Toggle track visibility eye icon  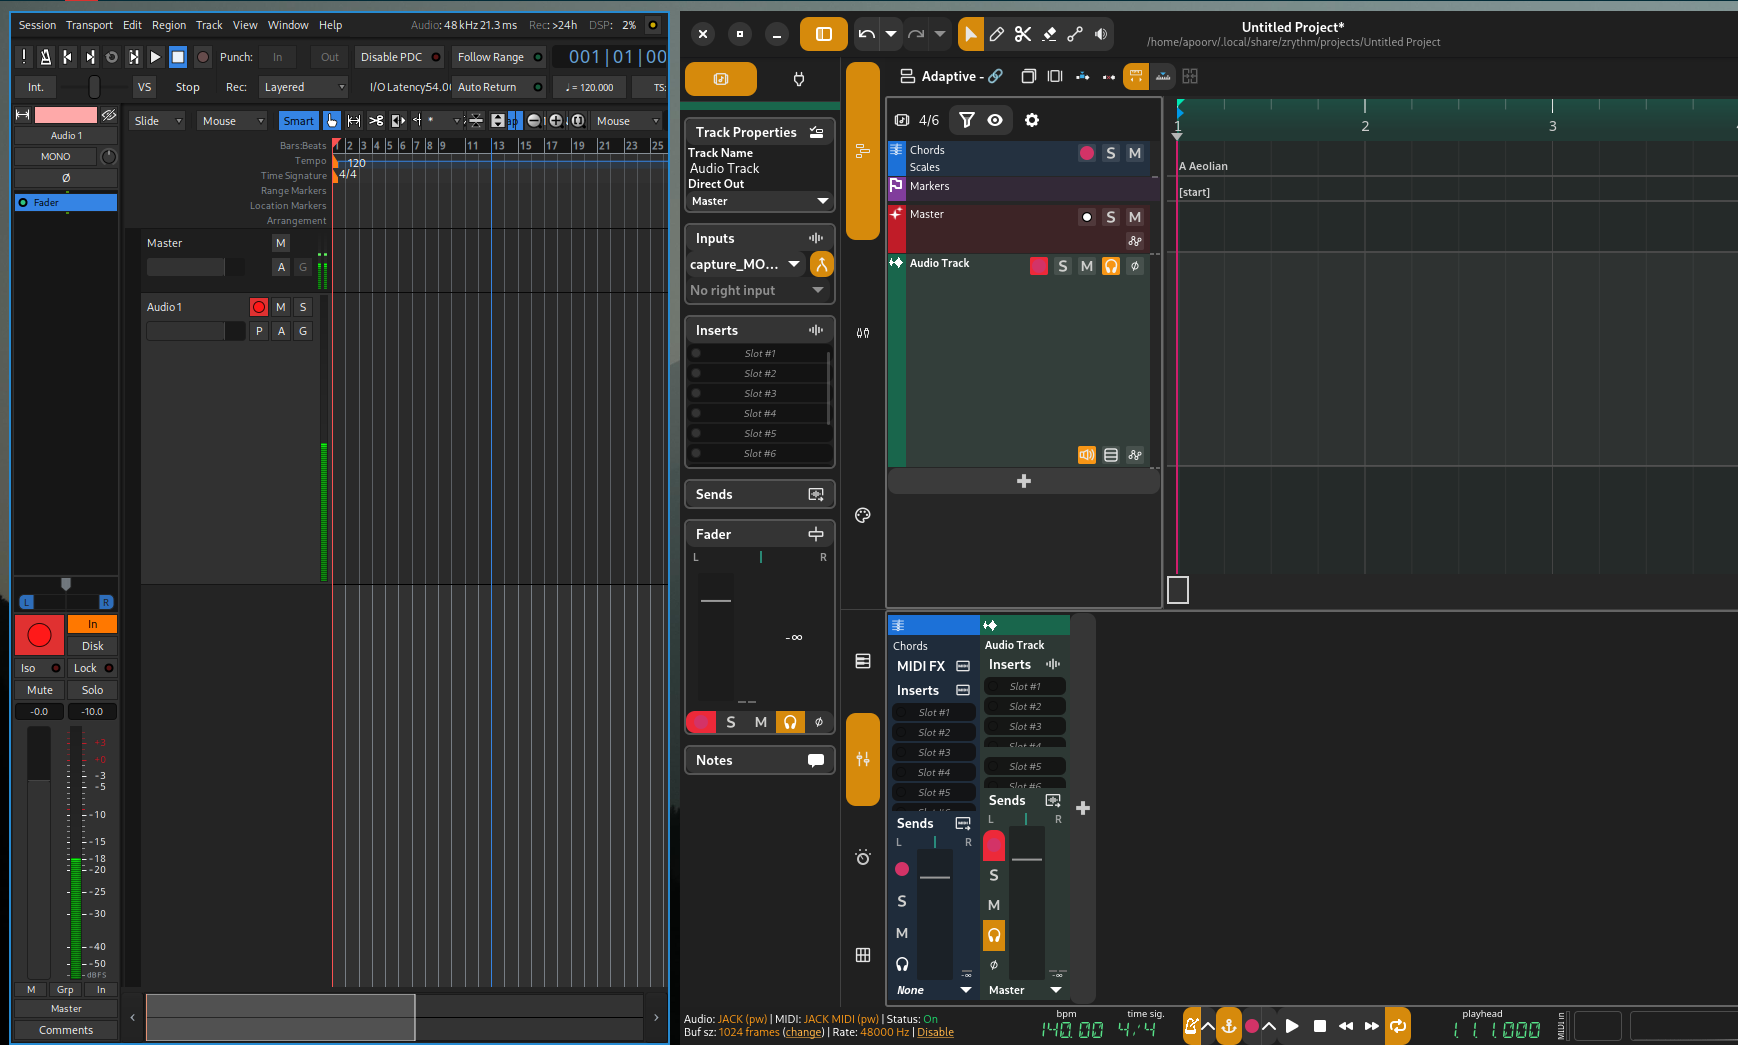point(995,120)
